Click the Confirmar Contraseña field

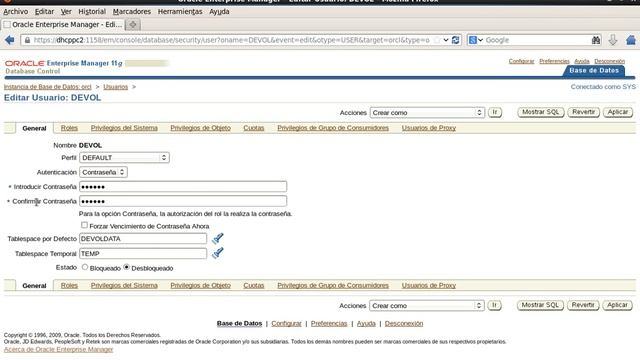pos(183,201)
